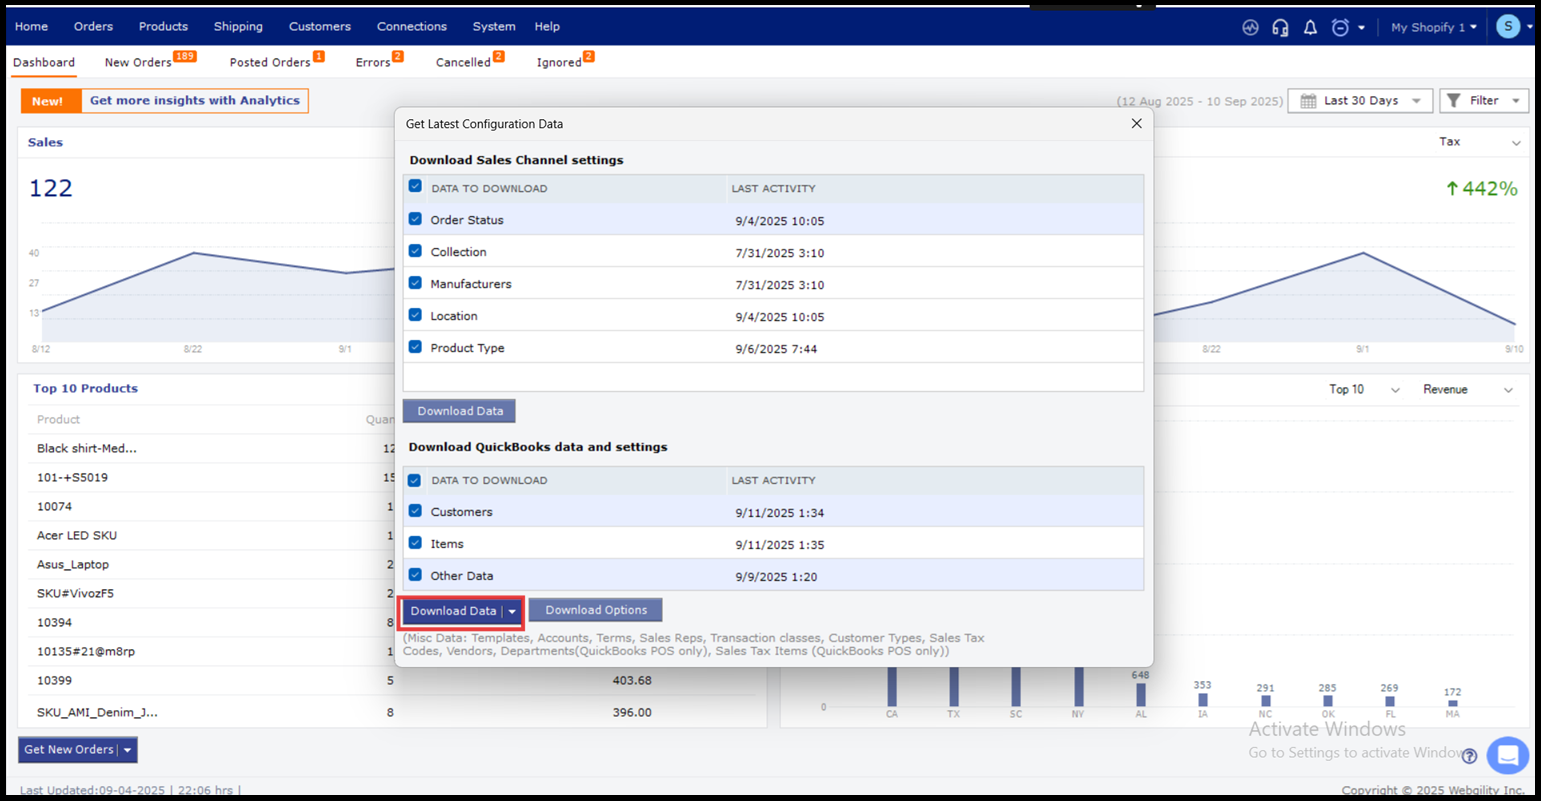Open the Filter dropdown

pos(1484,101)
